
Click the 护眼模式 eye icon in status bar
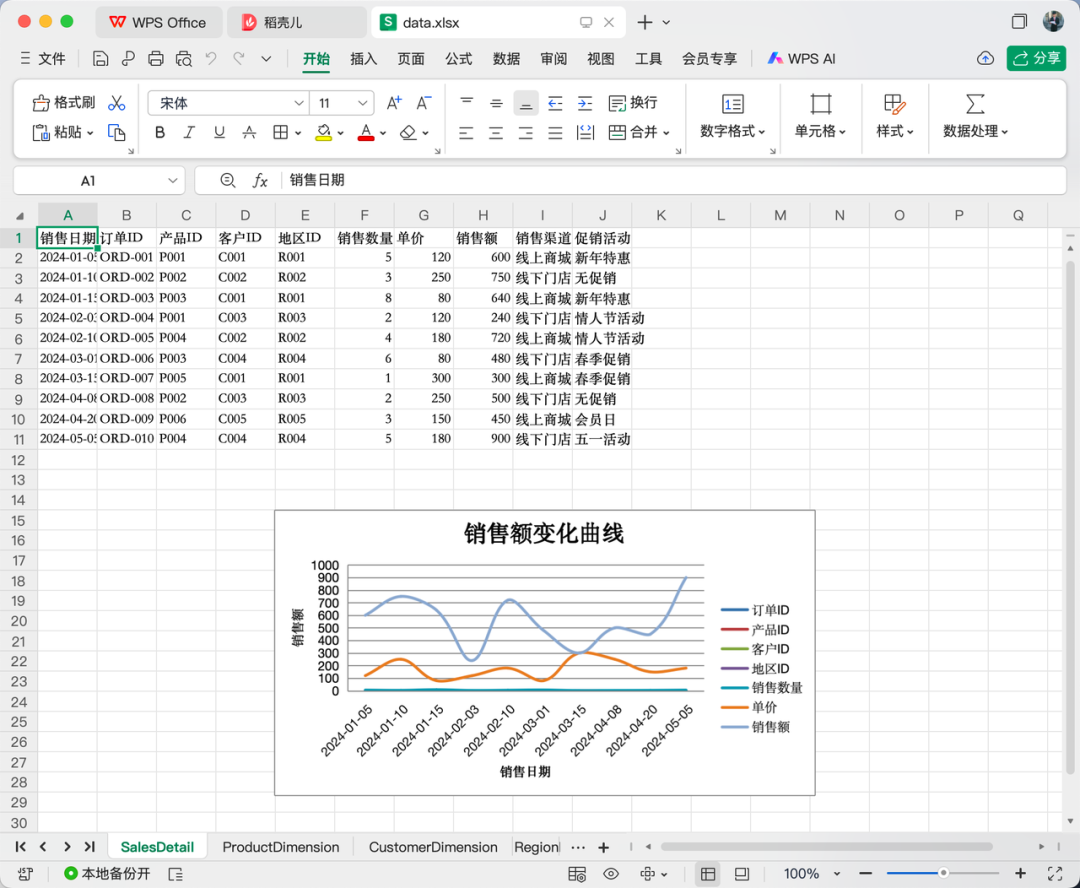point(611,872)
